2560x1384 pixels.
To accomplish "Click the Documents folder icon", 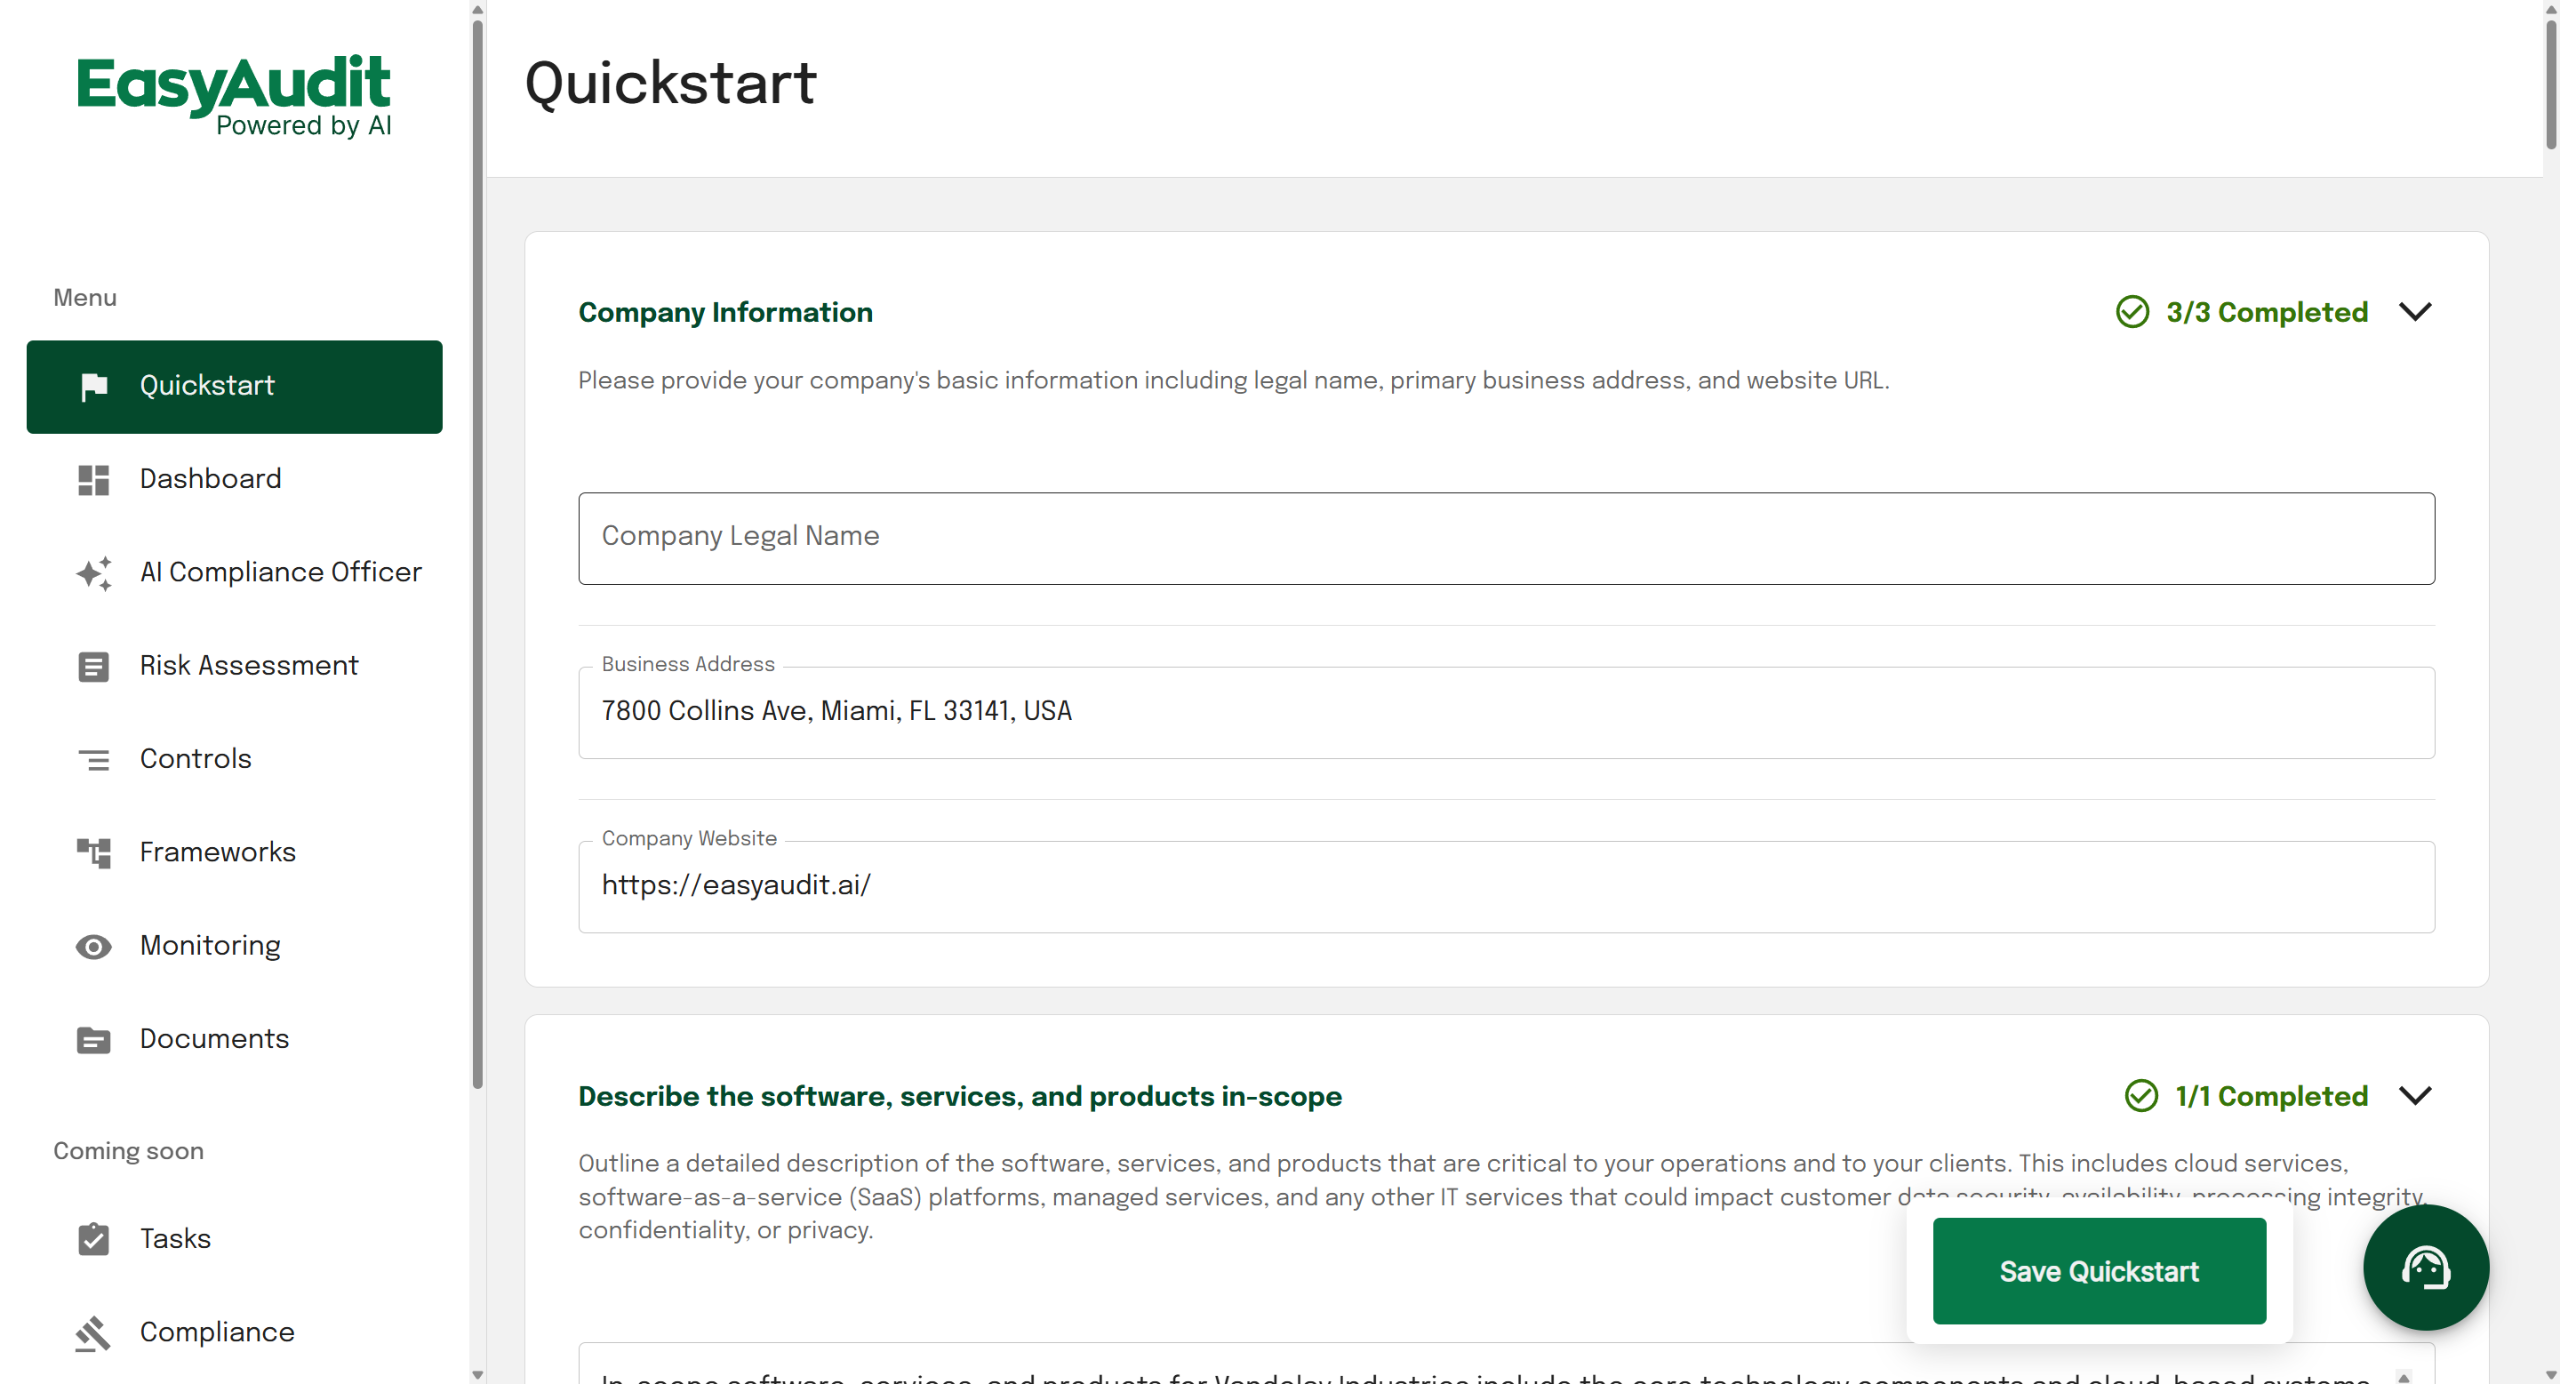I will point(94,1040).
